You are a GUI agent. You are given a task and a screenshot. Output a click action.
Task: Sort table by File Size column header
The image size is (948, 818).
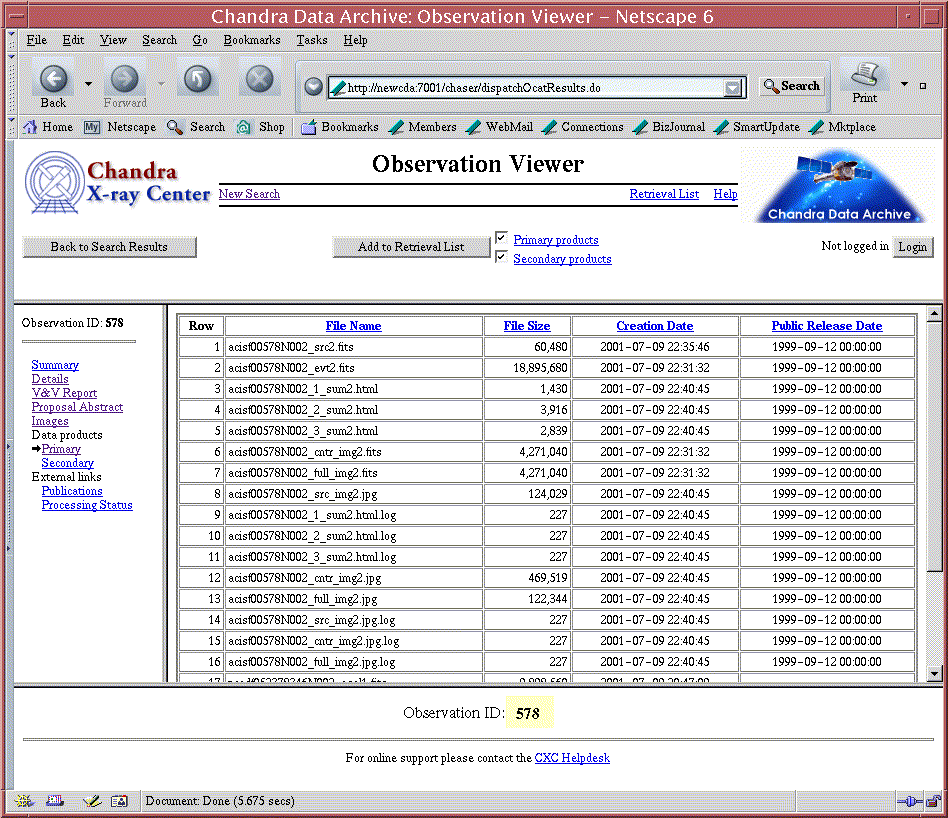click(526, 326)
